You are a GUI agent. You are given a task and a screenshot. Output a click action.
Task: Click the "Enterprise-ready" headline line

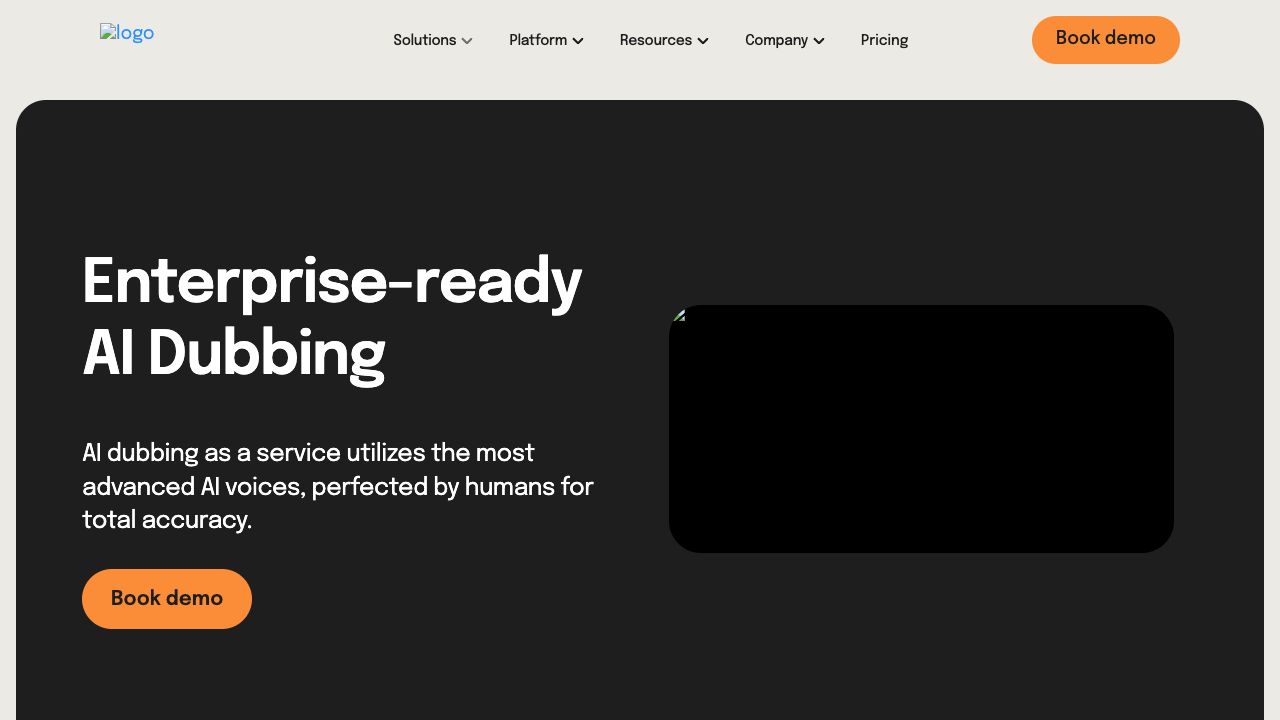pyautogui.click(x=331, y=282)
